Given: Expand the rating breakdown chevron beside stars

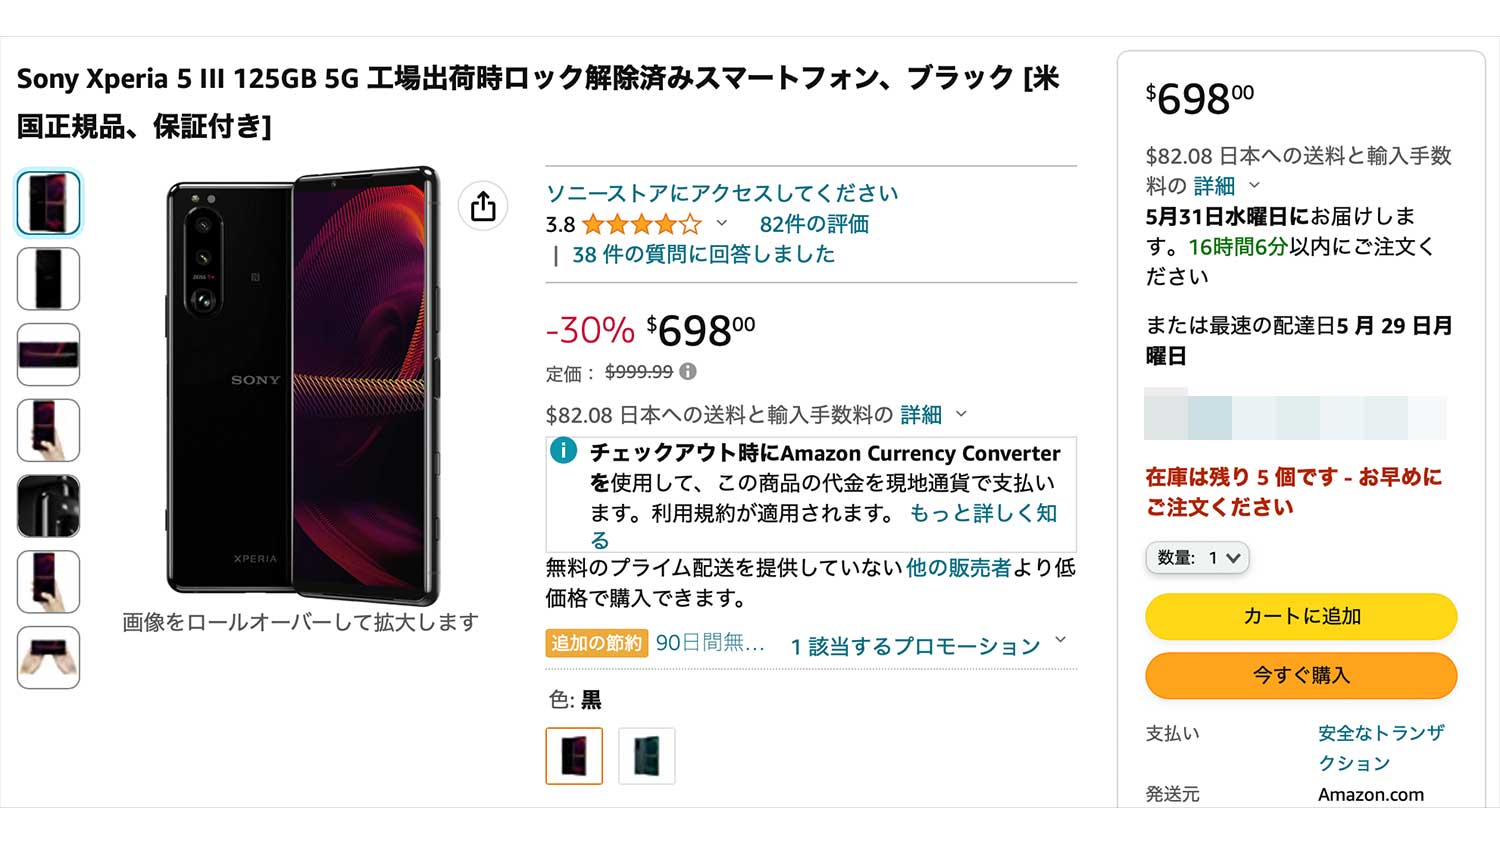Looking at the screenshot, I should click(721, 224).
